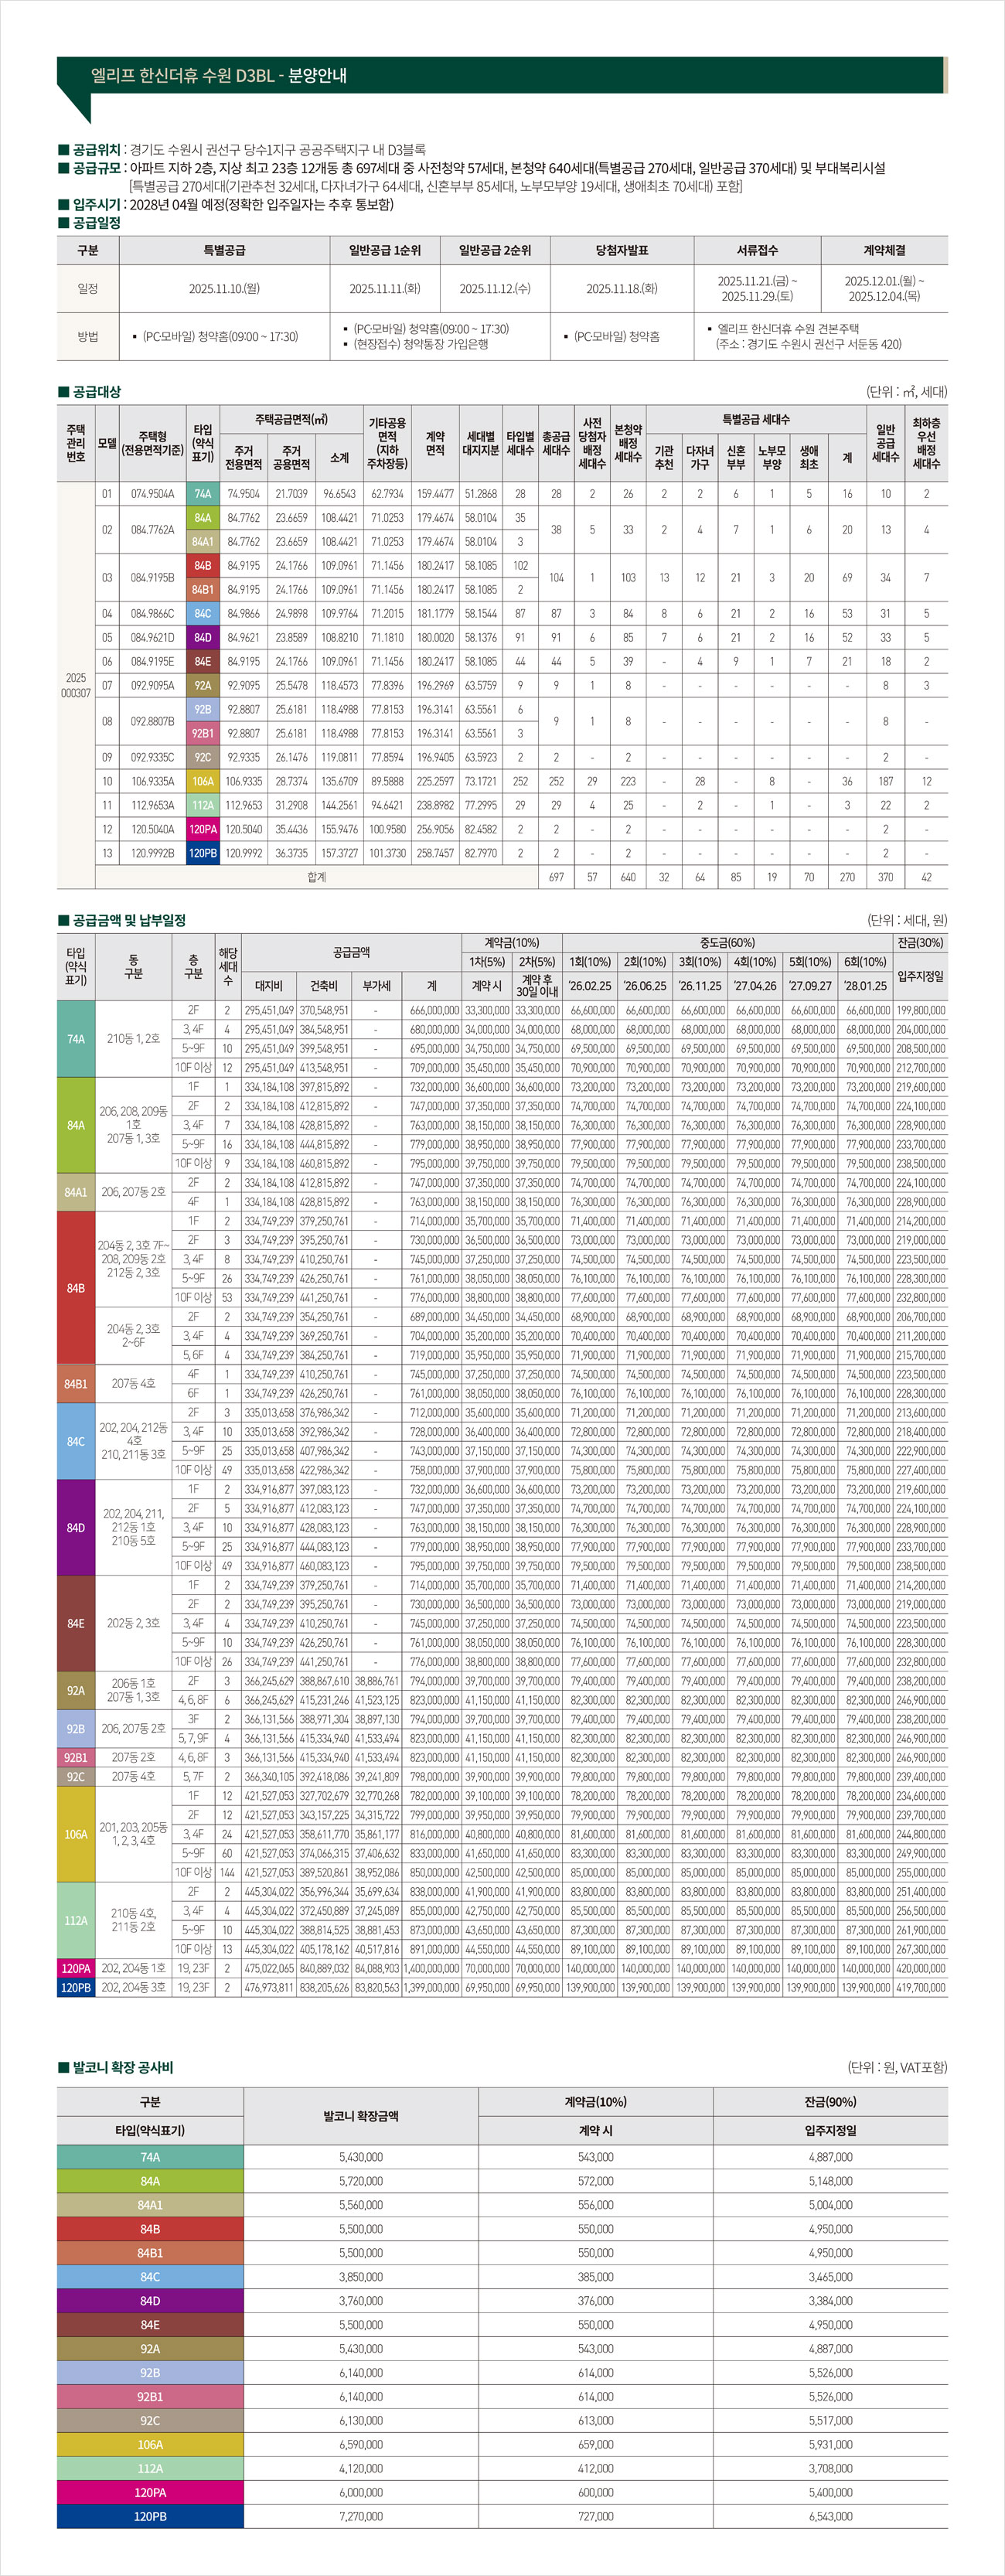Select the purple 84D swatch in 공급대상 table
The height and width of the screenshot is (2576, 1005).
[203, 637]
